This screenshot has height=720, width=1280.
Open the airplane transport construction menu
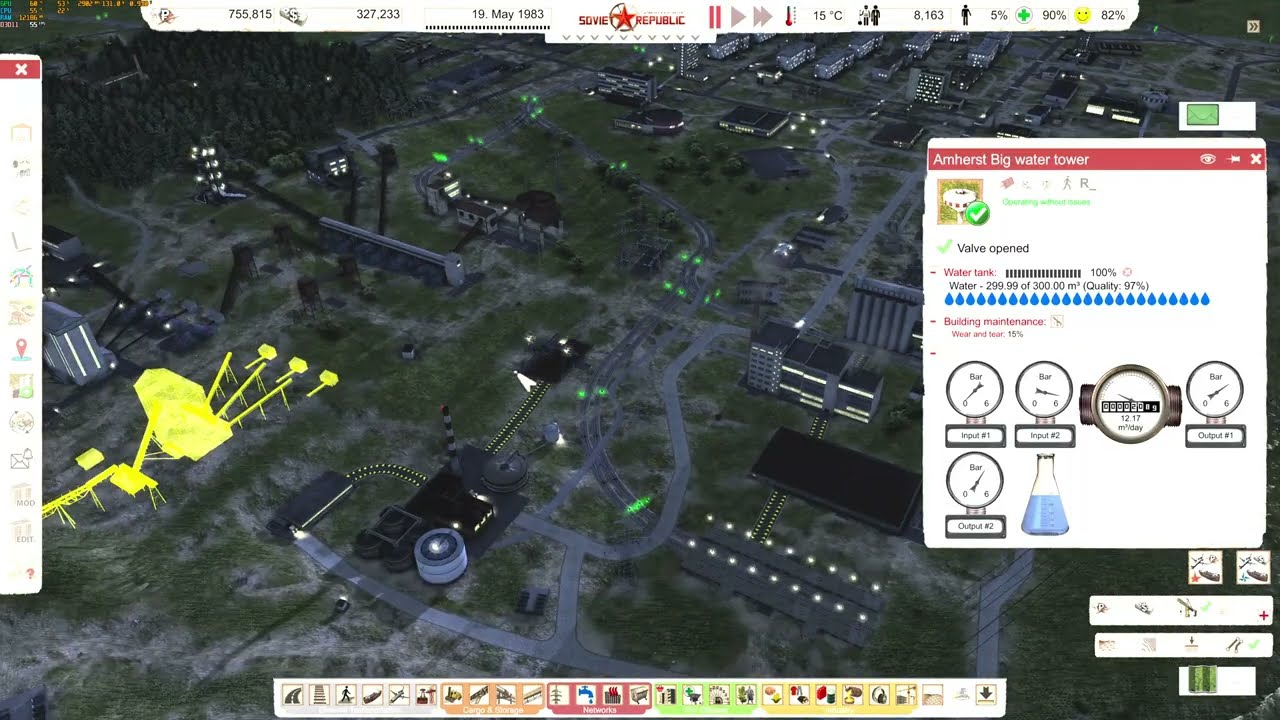(x=399, y=694)
